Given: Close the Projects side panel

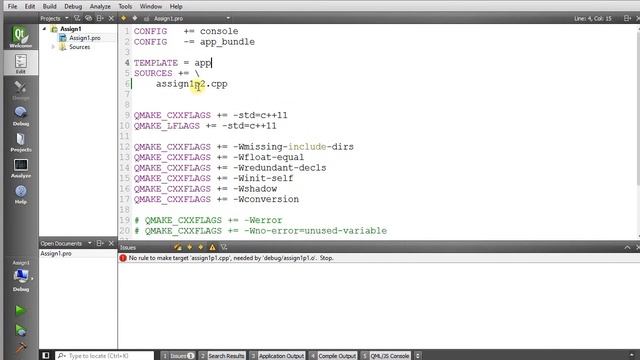Looking at the screenshot, I should pyautogui.click(x=111, y=18).
